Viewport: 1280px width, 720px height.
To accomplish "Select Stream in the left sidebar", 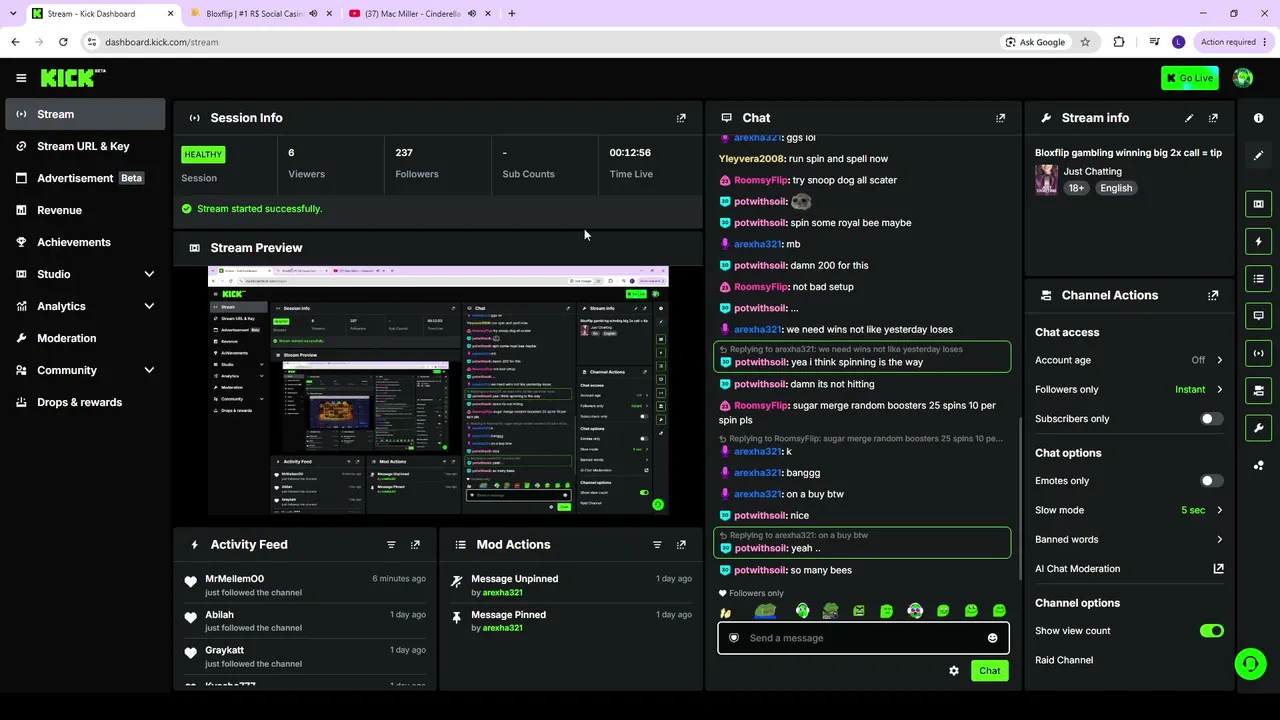I will [85, 114].
